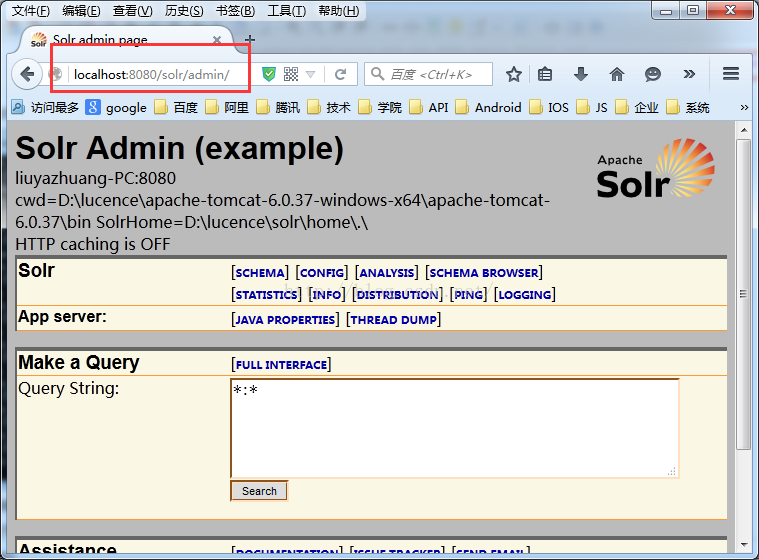Open the THREAD DUMP link
This screenshot has width=759, height=560.
click(394, 320)
